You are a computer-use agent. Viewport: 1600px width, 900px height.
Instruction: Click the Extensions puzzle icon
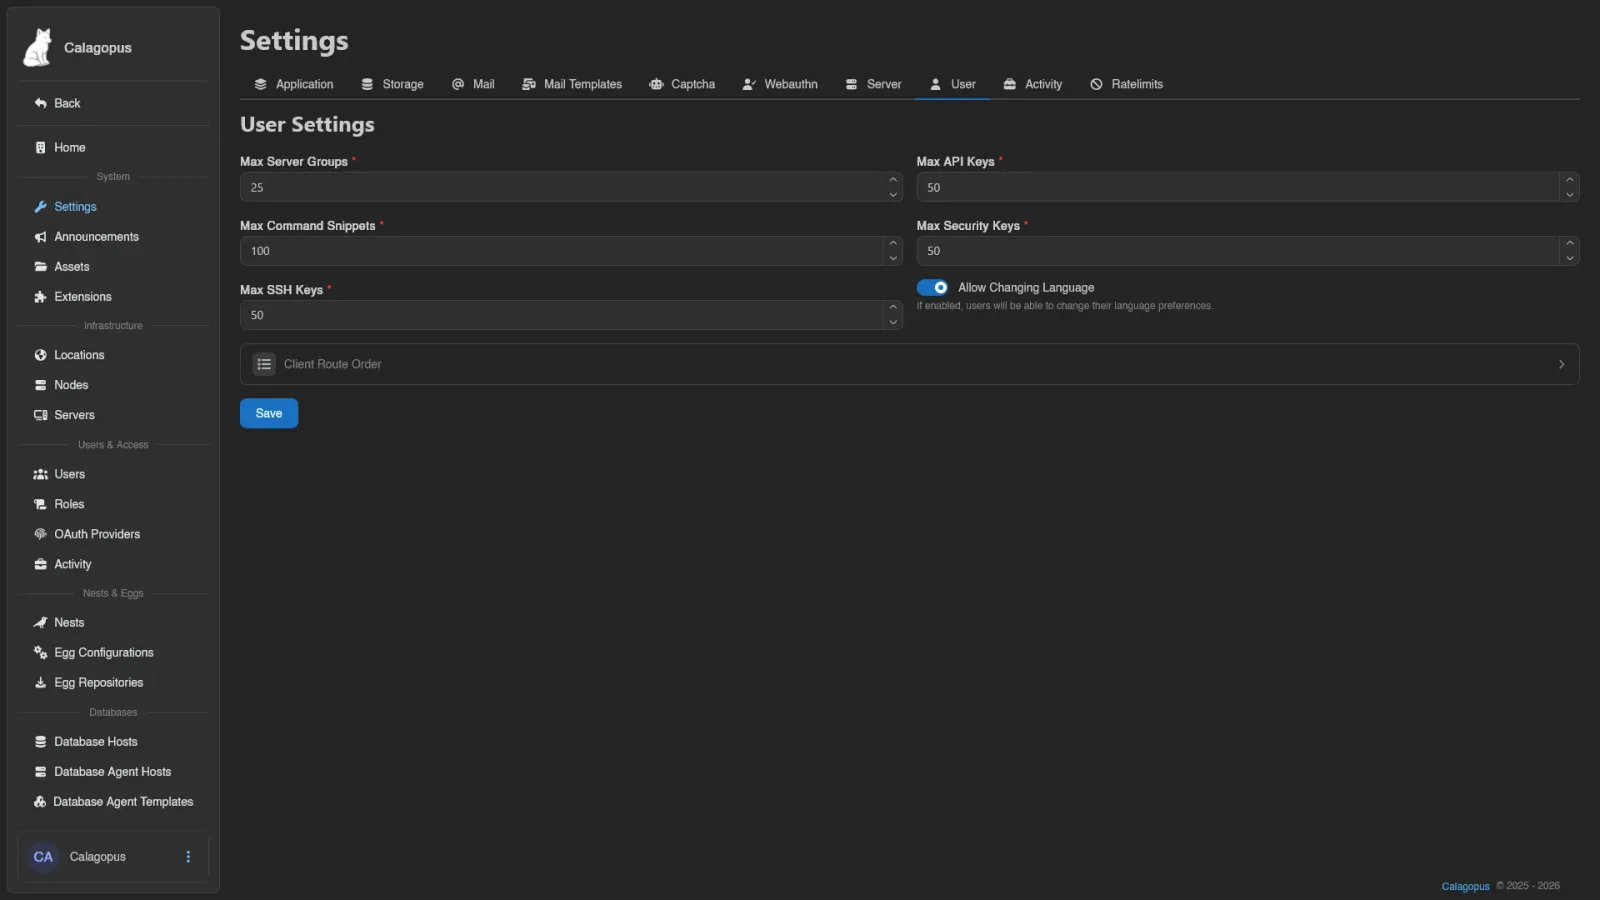coord(41,297)
